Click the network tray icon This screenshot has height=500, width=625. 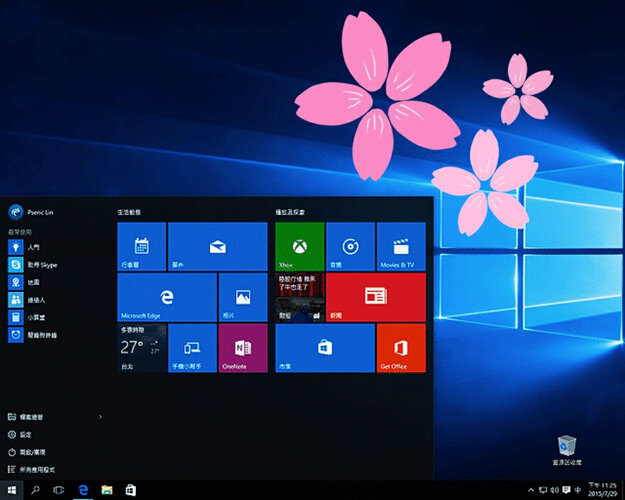coord(542,490)
